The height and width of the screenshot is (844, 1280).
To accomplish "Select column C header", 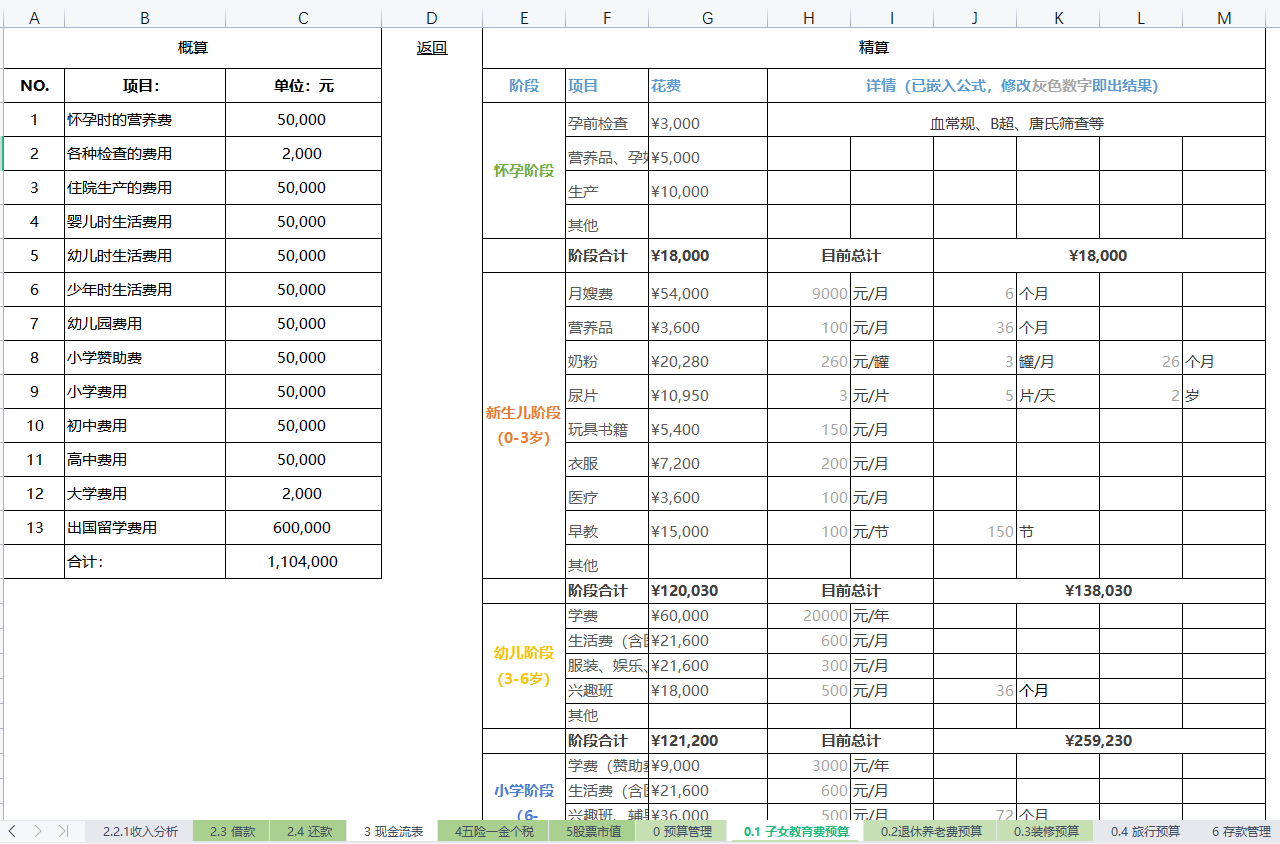I will point(303,18).
